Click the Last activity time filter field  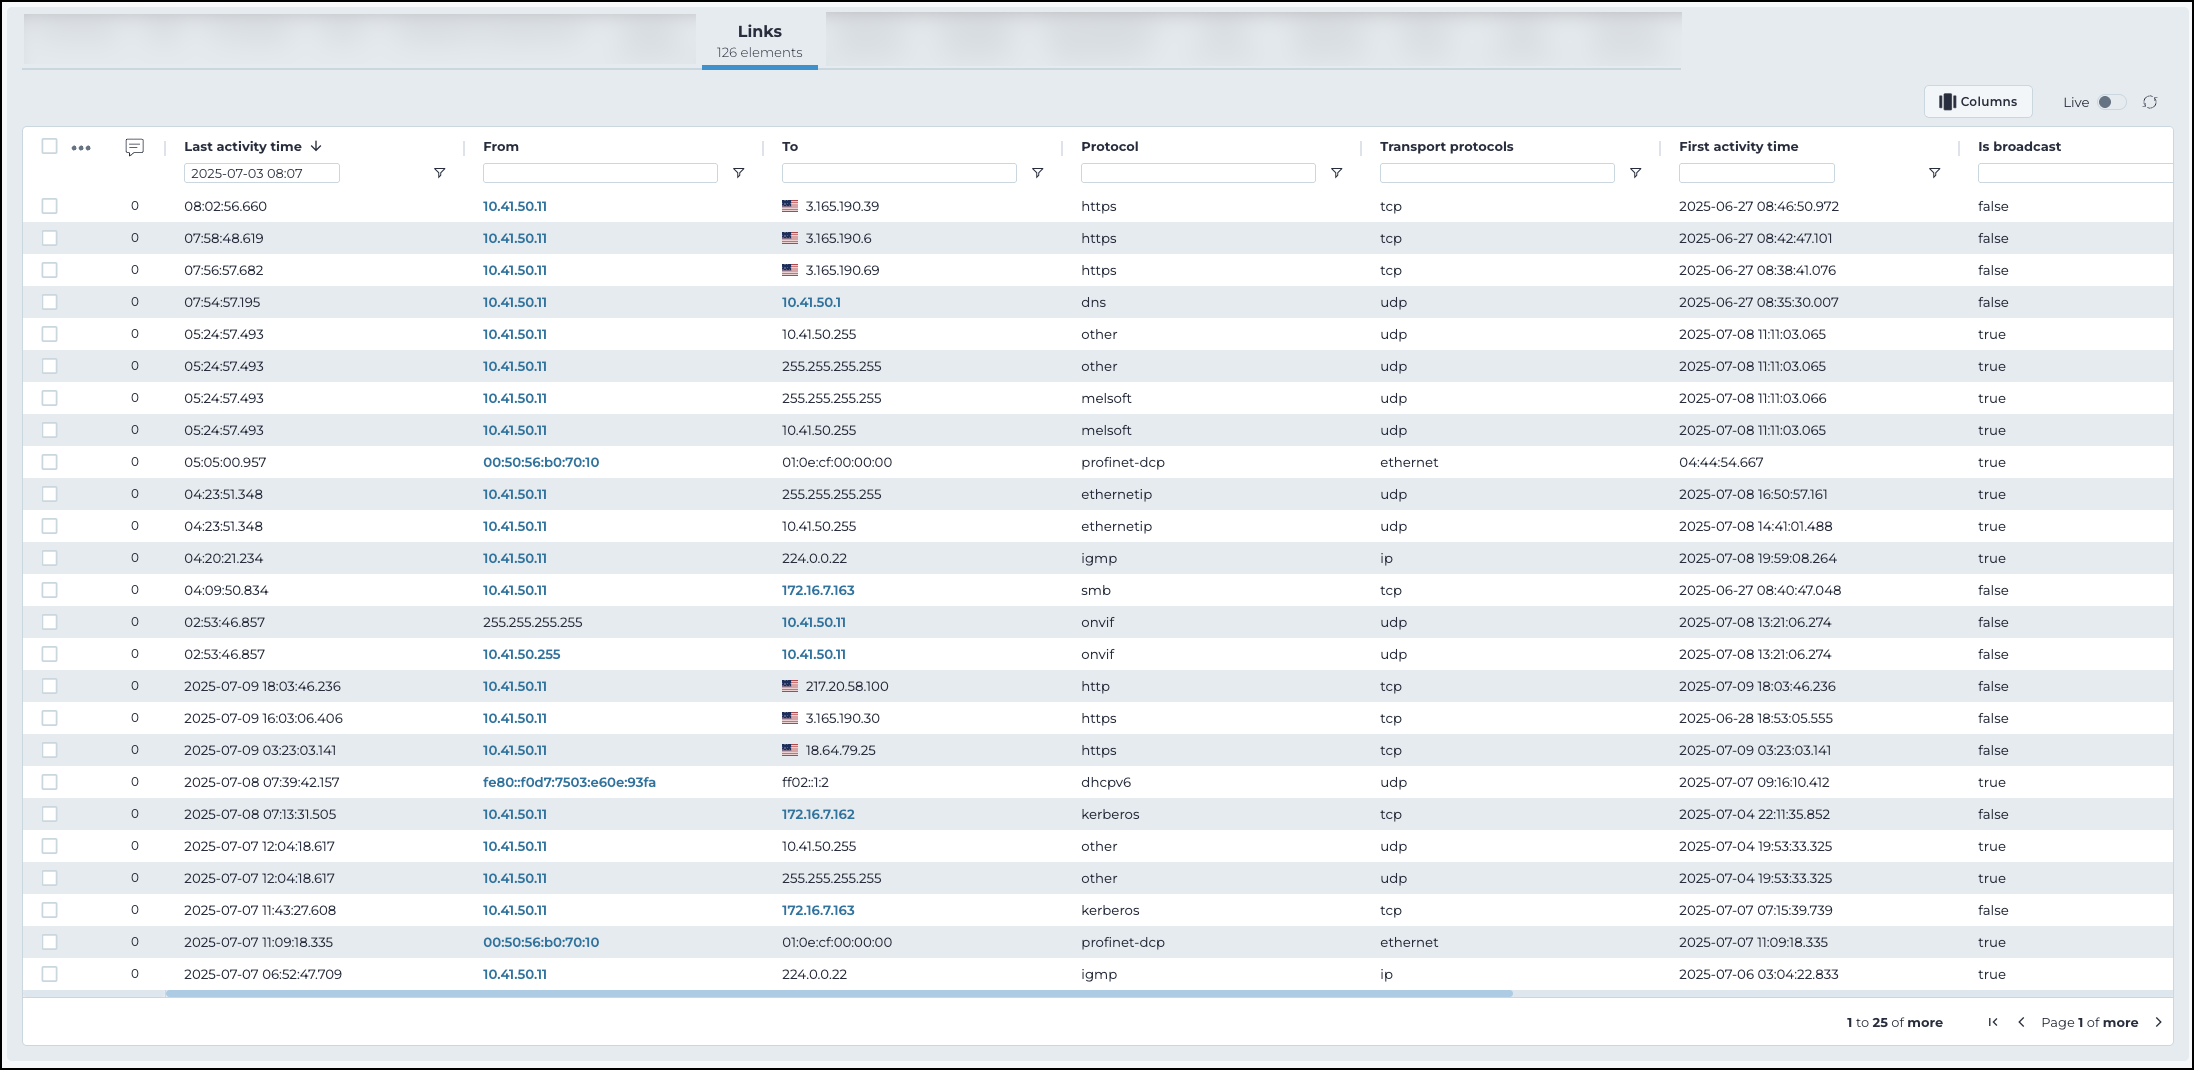262,173
